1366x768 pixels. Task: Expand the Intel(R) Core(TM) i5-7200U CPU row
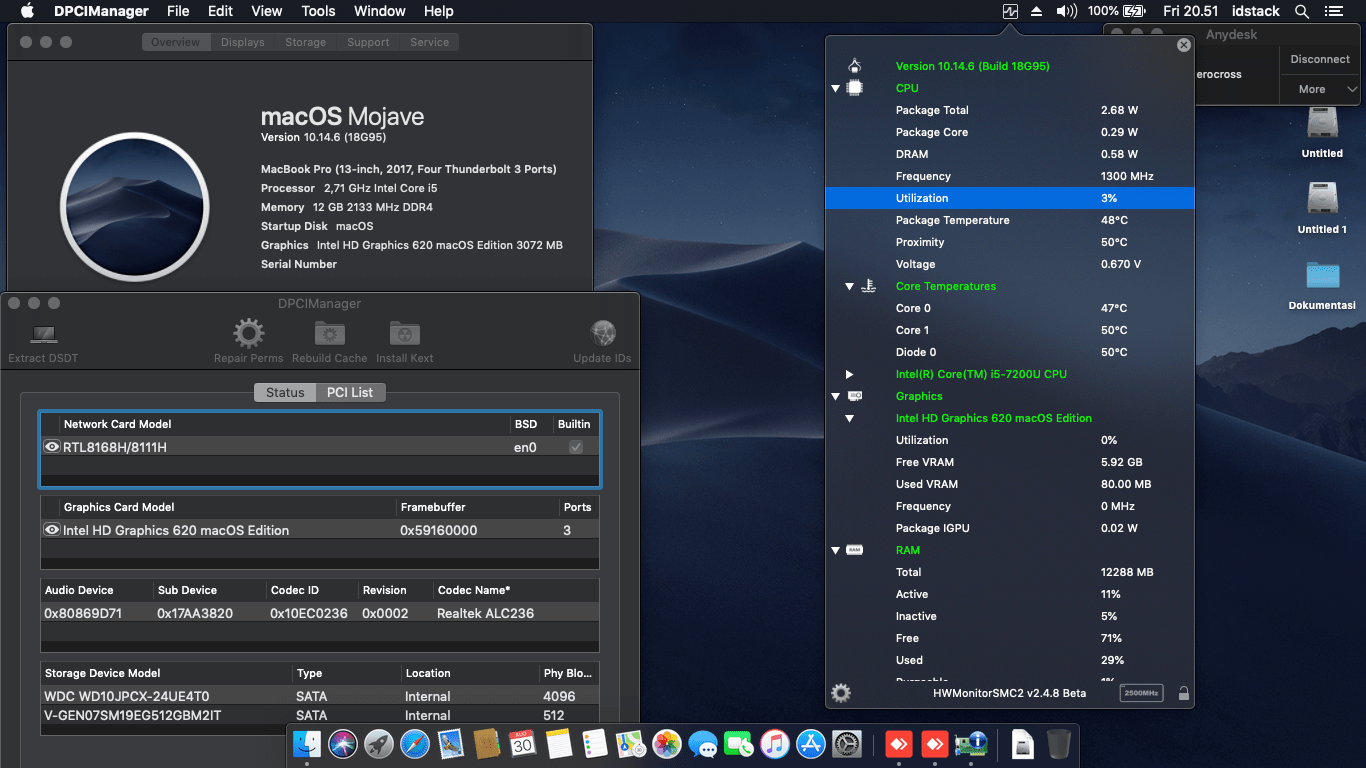click(849, 374)
